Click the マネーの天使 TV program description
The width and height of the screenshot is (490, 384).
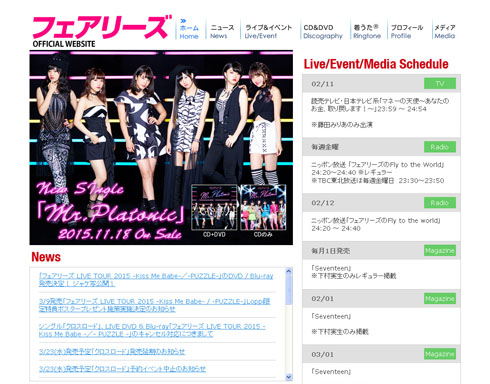[380, 105]
